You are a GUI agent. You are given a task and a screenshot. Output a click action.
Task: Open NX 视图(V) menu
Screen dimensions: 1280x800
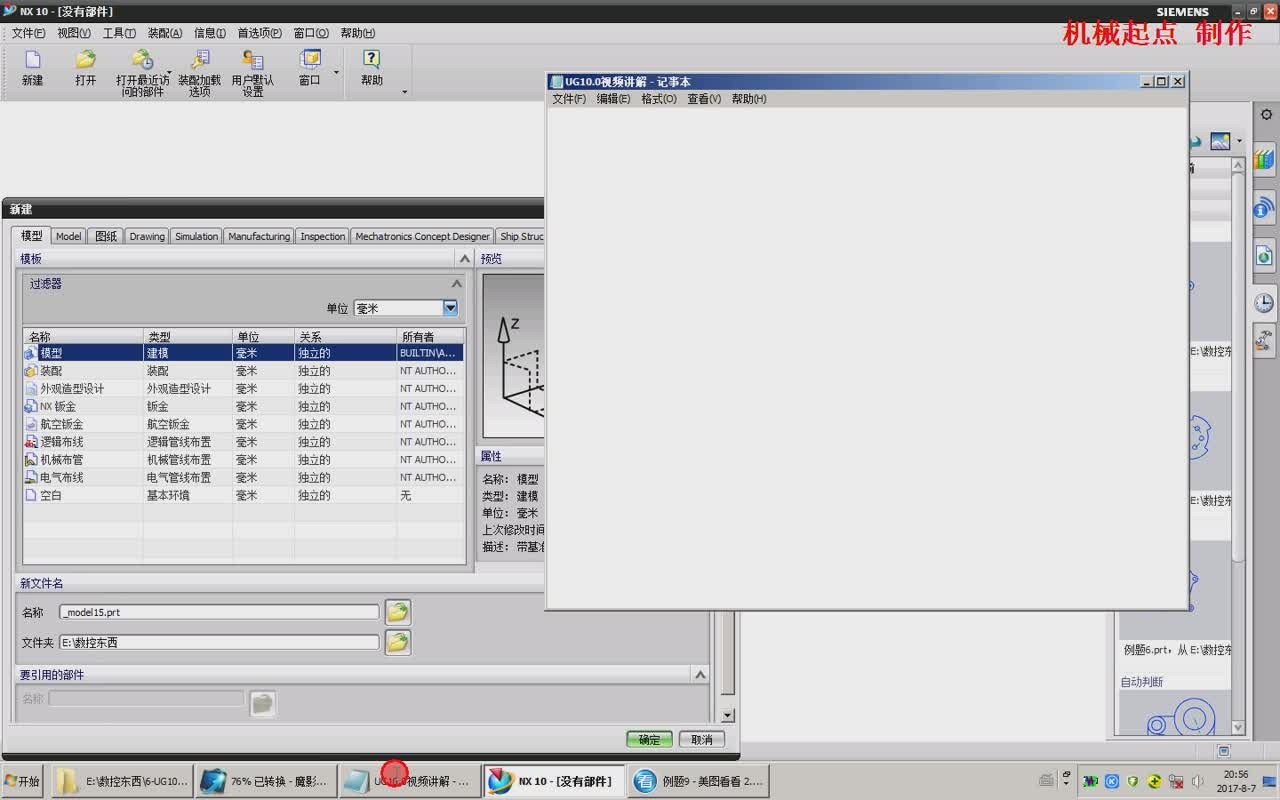(x=74, y=33)
